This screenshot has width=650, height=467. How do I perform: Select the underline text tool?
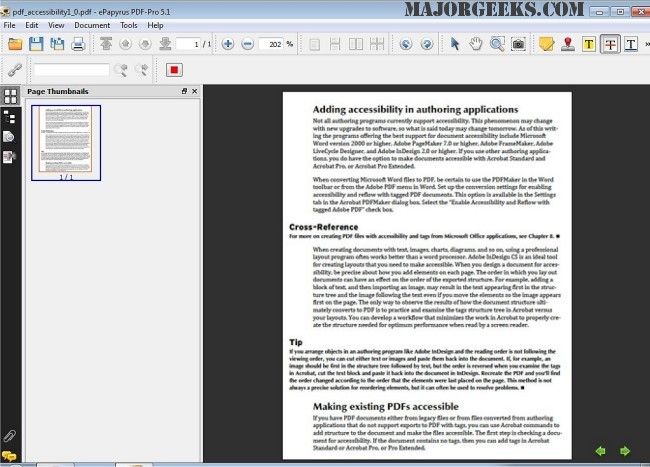(x=631, y=44)
